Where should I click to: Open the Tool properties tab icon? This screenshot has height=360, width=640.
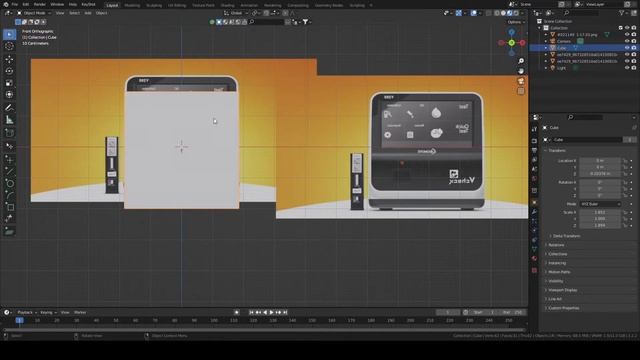[x=534, y=129]
